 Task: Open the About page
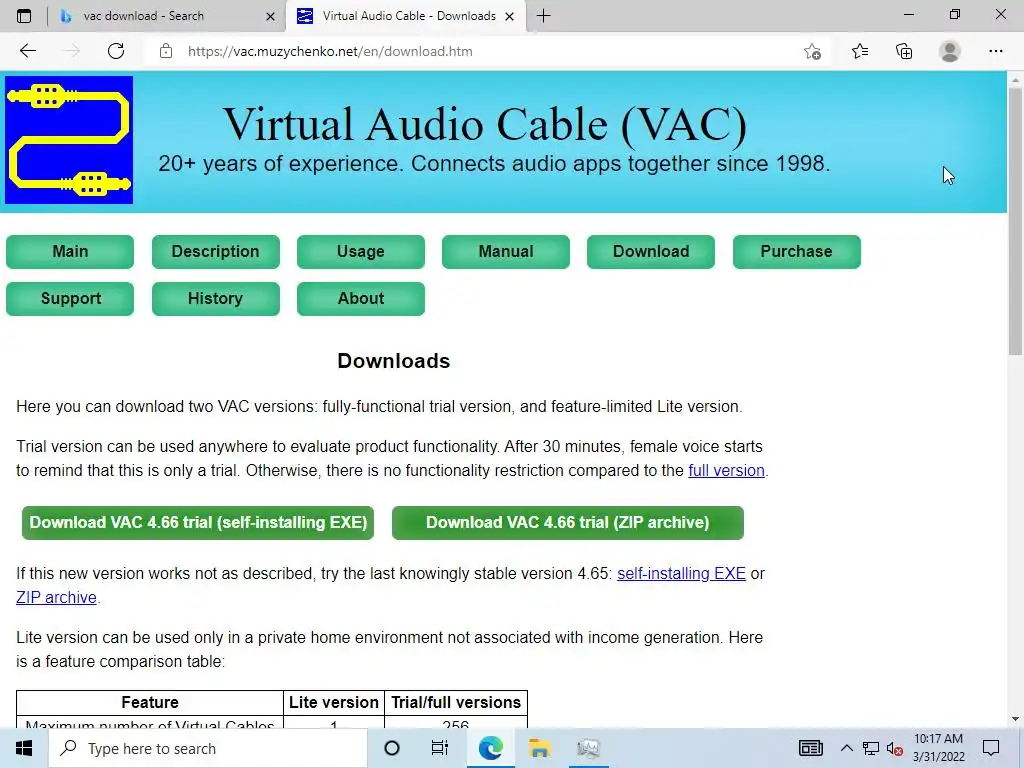pyautogui.click(x=360, y=298)
